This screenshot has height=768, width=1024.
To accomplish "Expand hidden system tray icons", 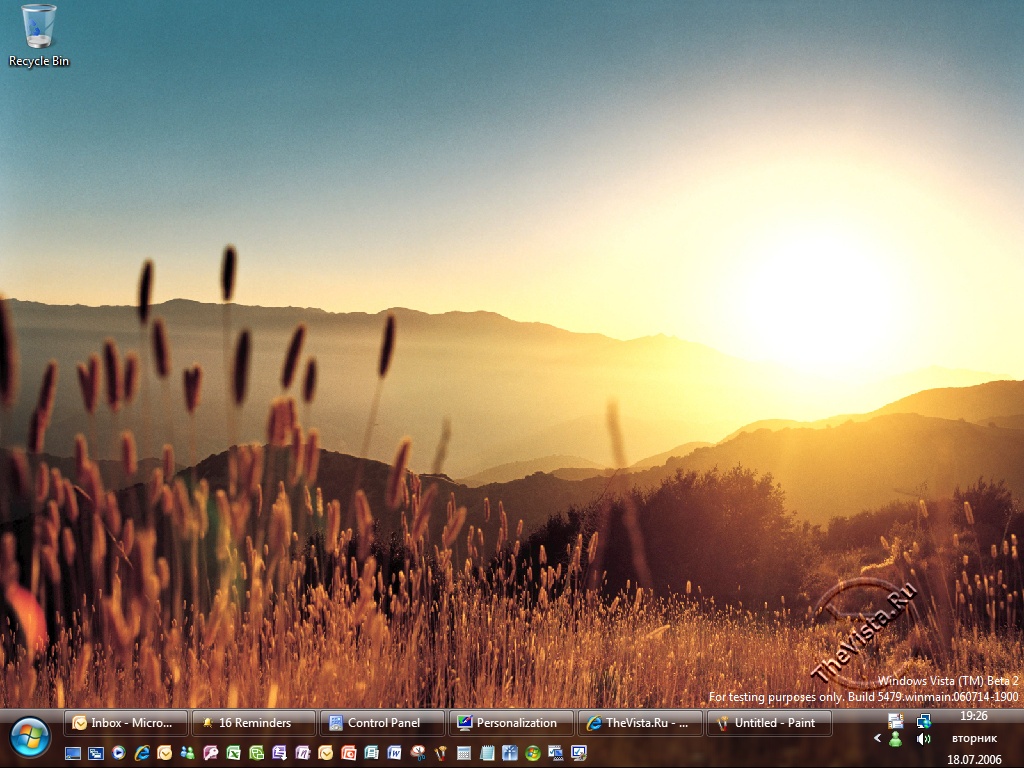I will tap(877, 739).
